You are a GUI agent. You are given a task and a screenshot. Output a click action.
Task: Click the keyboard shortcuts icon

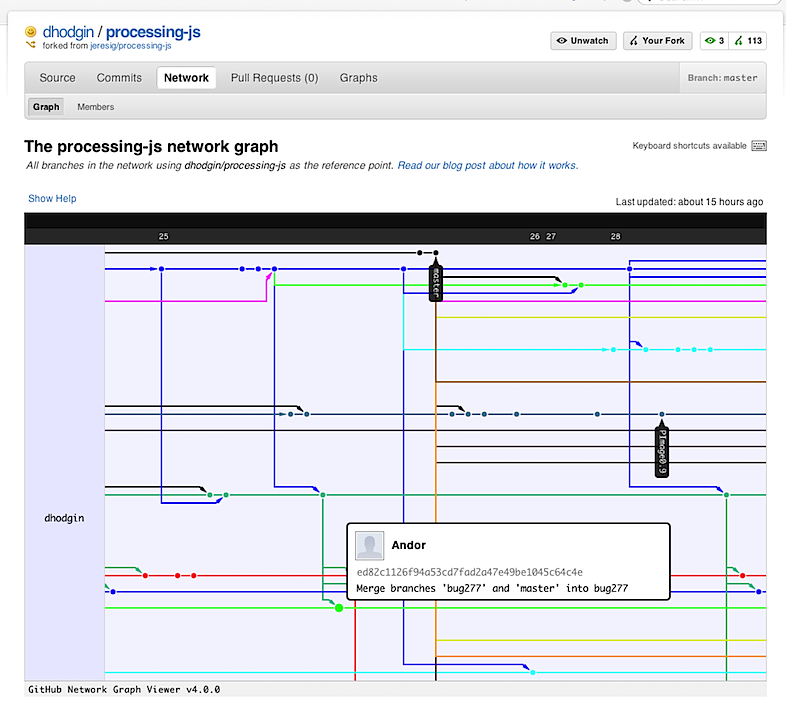(x=758, y=146)
